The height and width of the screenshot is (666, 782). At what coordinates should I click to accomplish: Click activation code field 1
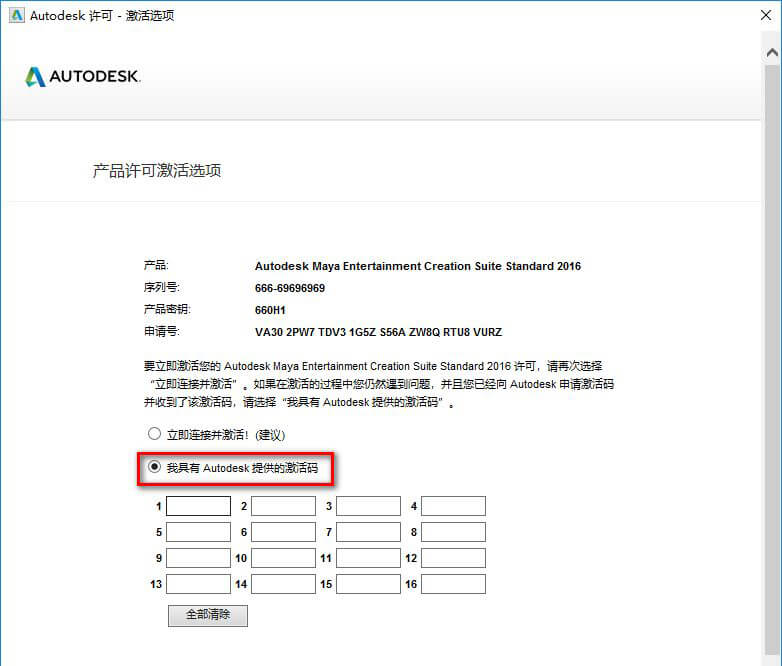[198, 506]
